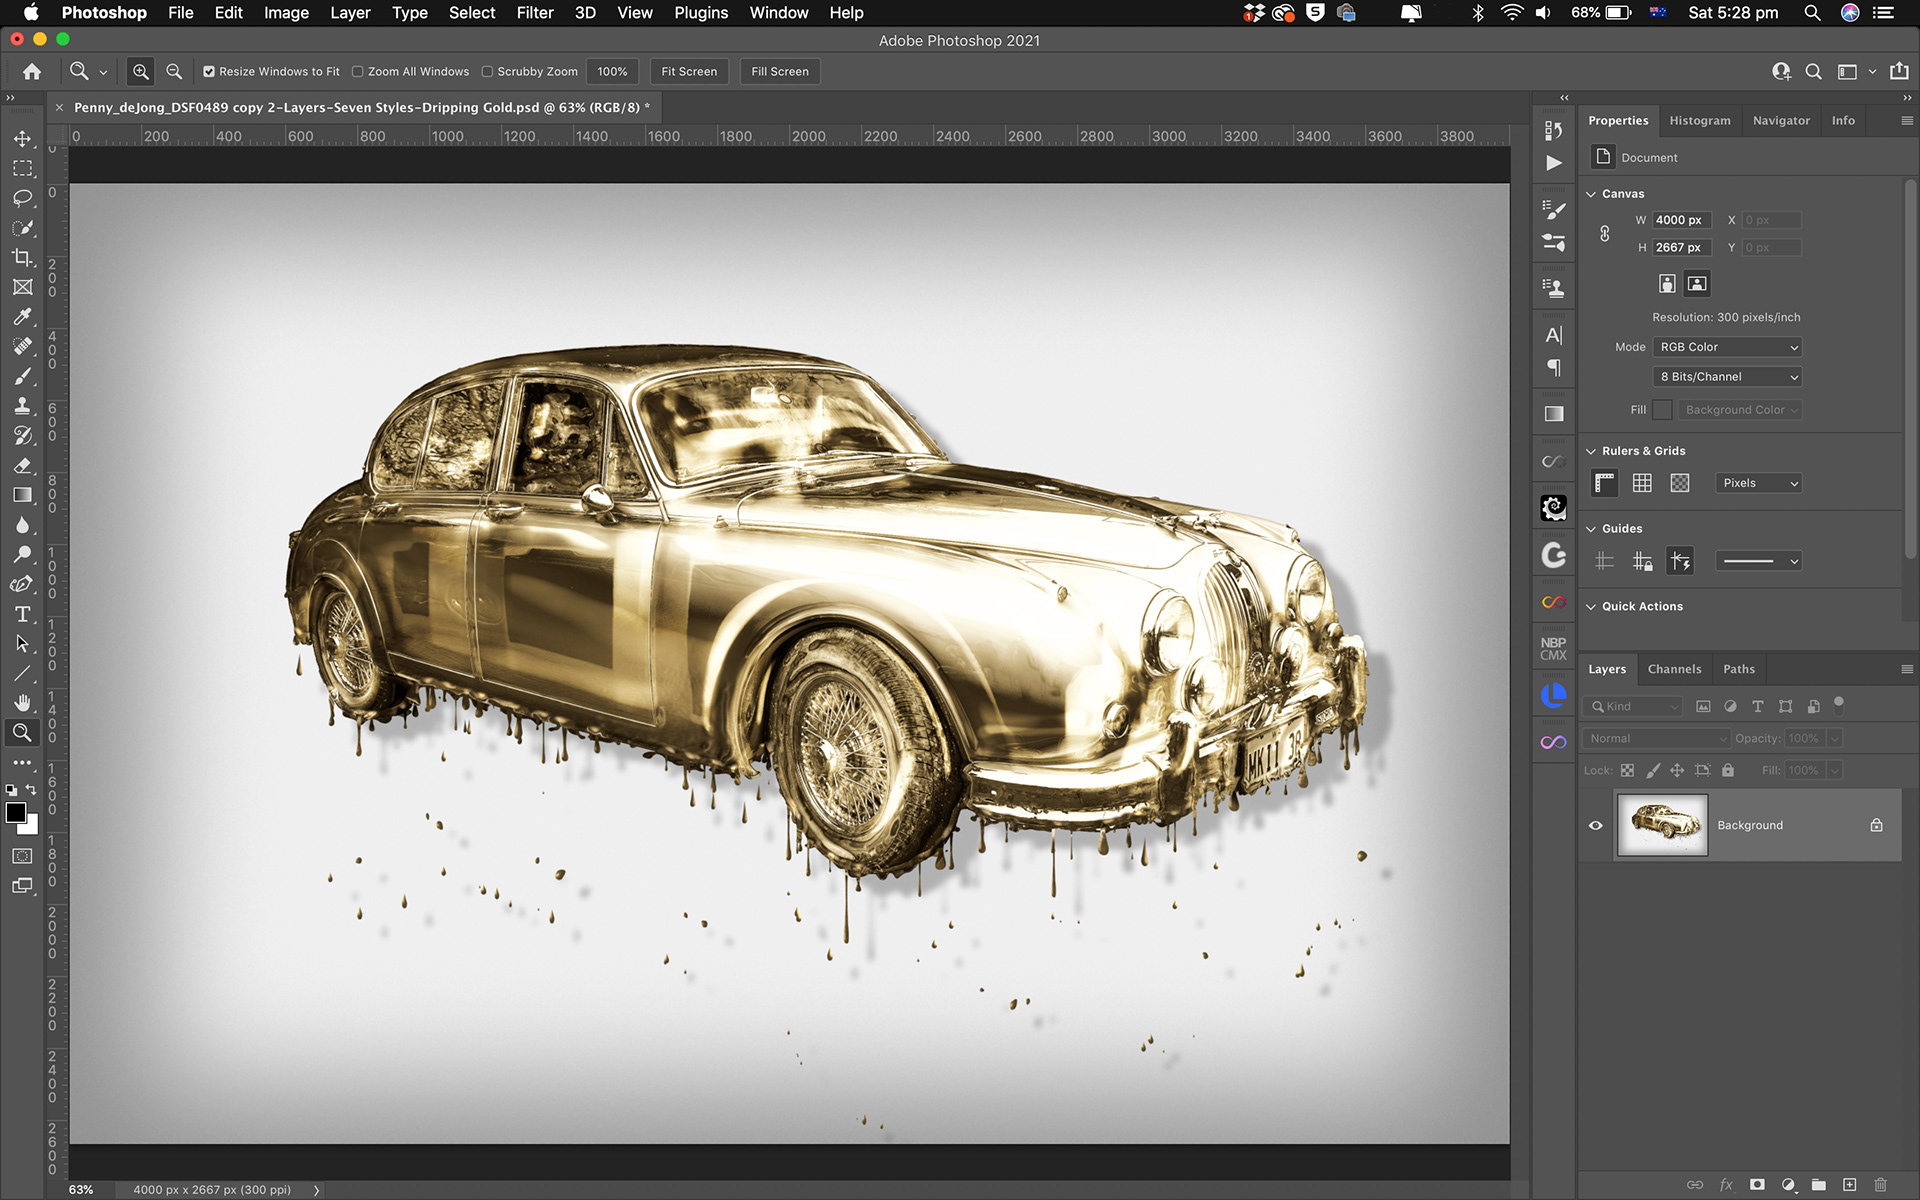1920x1200 pixels.
Task: Open the 8 Bits/Channel dropdown
Action: tap(1727, 377)
